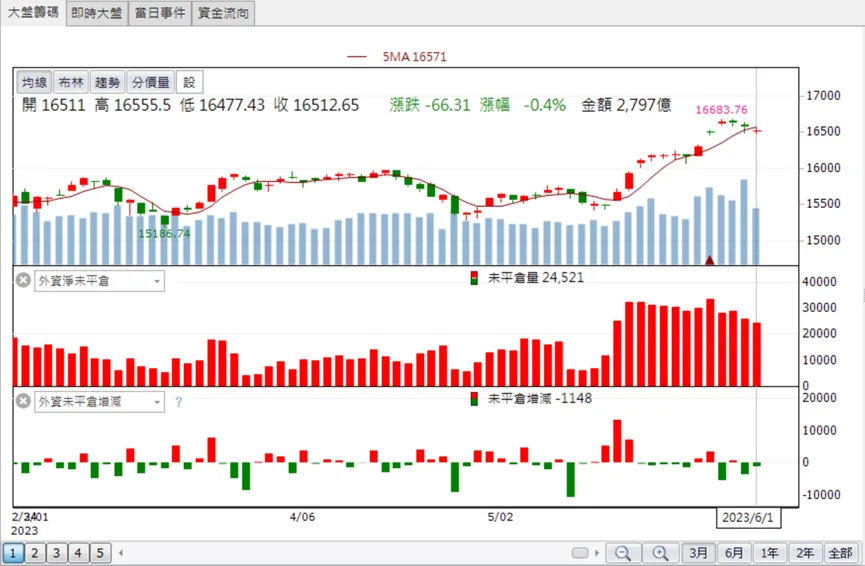Viewport: 865px width, 566px height.
Task: Remove the 外資淨未平倉 indicator panel
Action: [23, 280]
